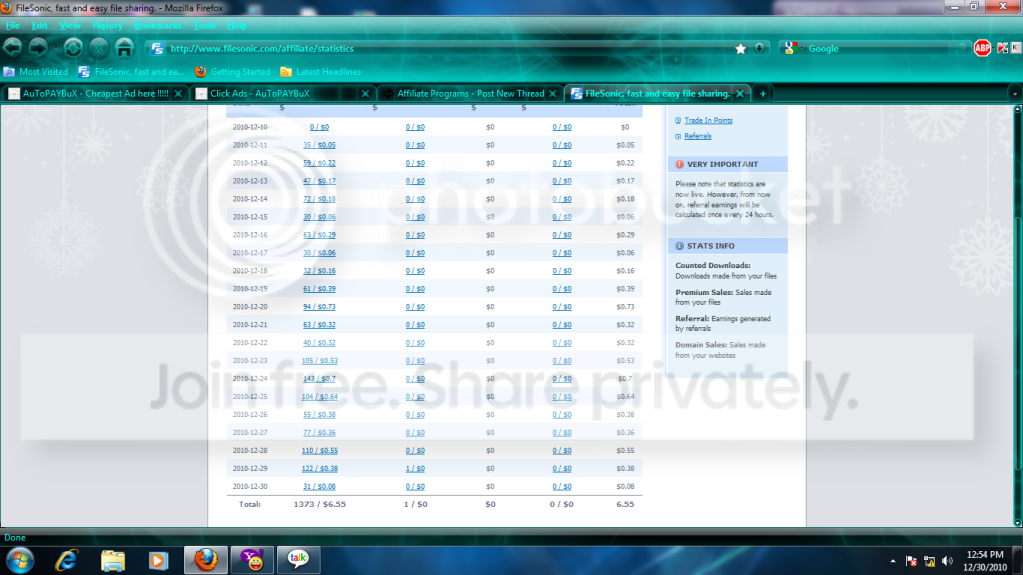This screenshot has height=575, width=1023.
Task: Open the Adblock Plus ABP icon
Action: (982, 48)
